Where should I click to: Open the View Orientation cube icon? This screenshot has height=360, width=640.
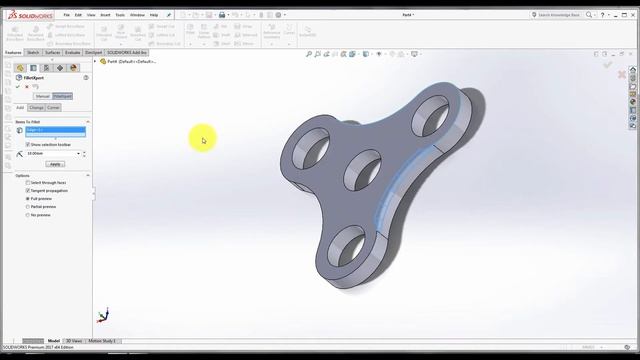click(352, 54)
